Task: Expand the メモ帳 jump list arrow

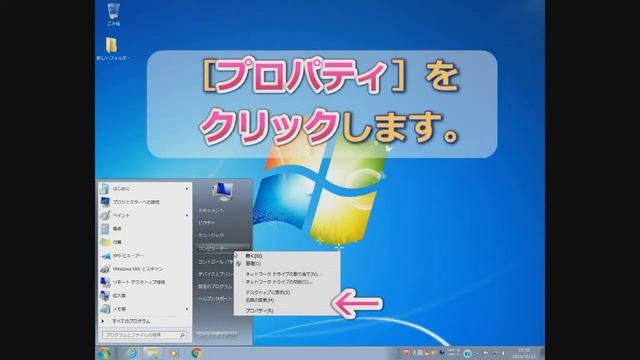Action: point(187,309)
